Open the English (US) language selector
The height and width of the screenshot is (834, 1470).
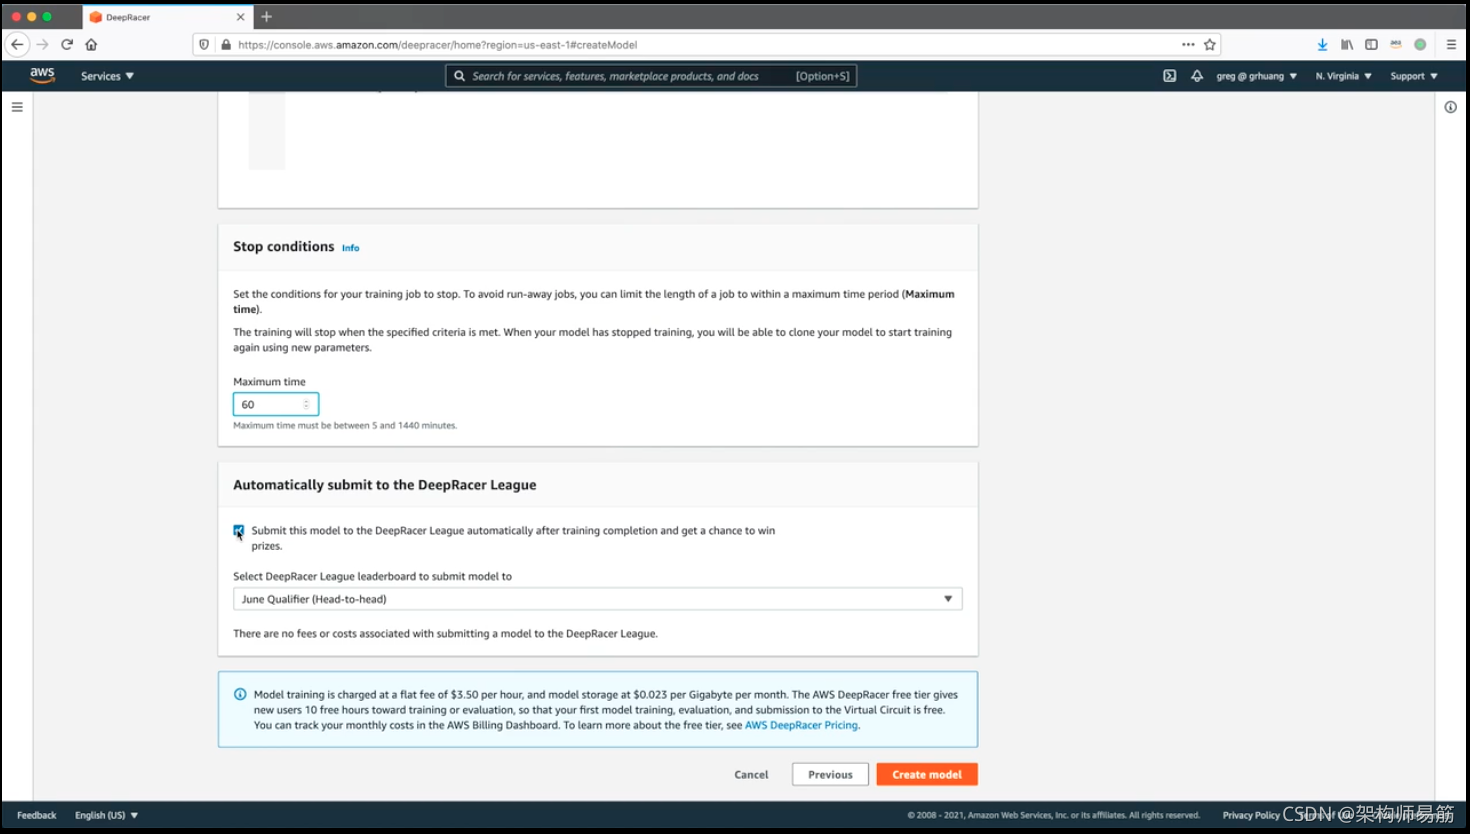point(106,815)
